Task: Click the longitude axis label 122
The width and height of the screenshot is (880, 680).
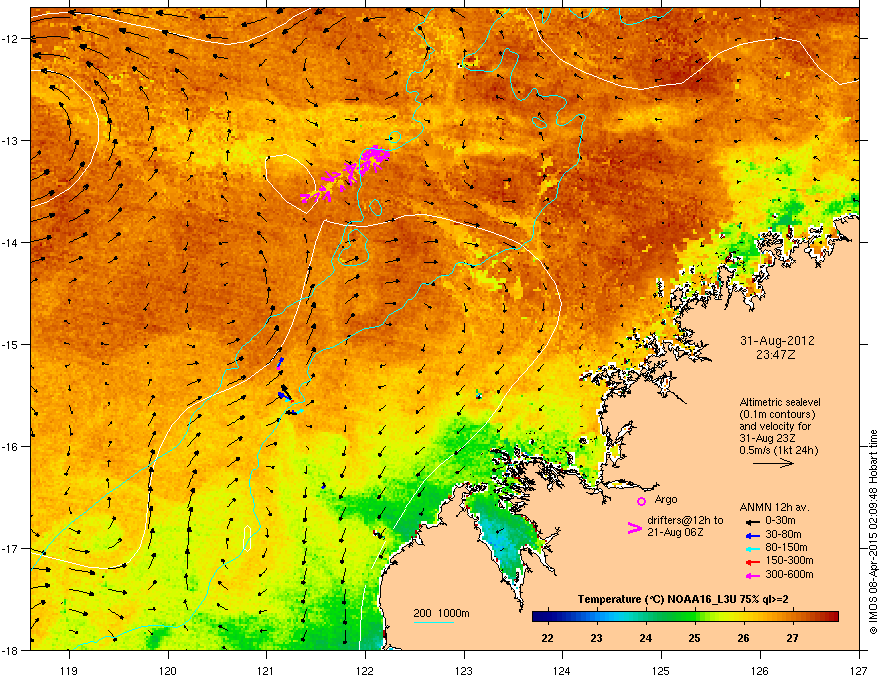Action: coord(365,670)
